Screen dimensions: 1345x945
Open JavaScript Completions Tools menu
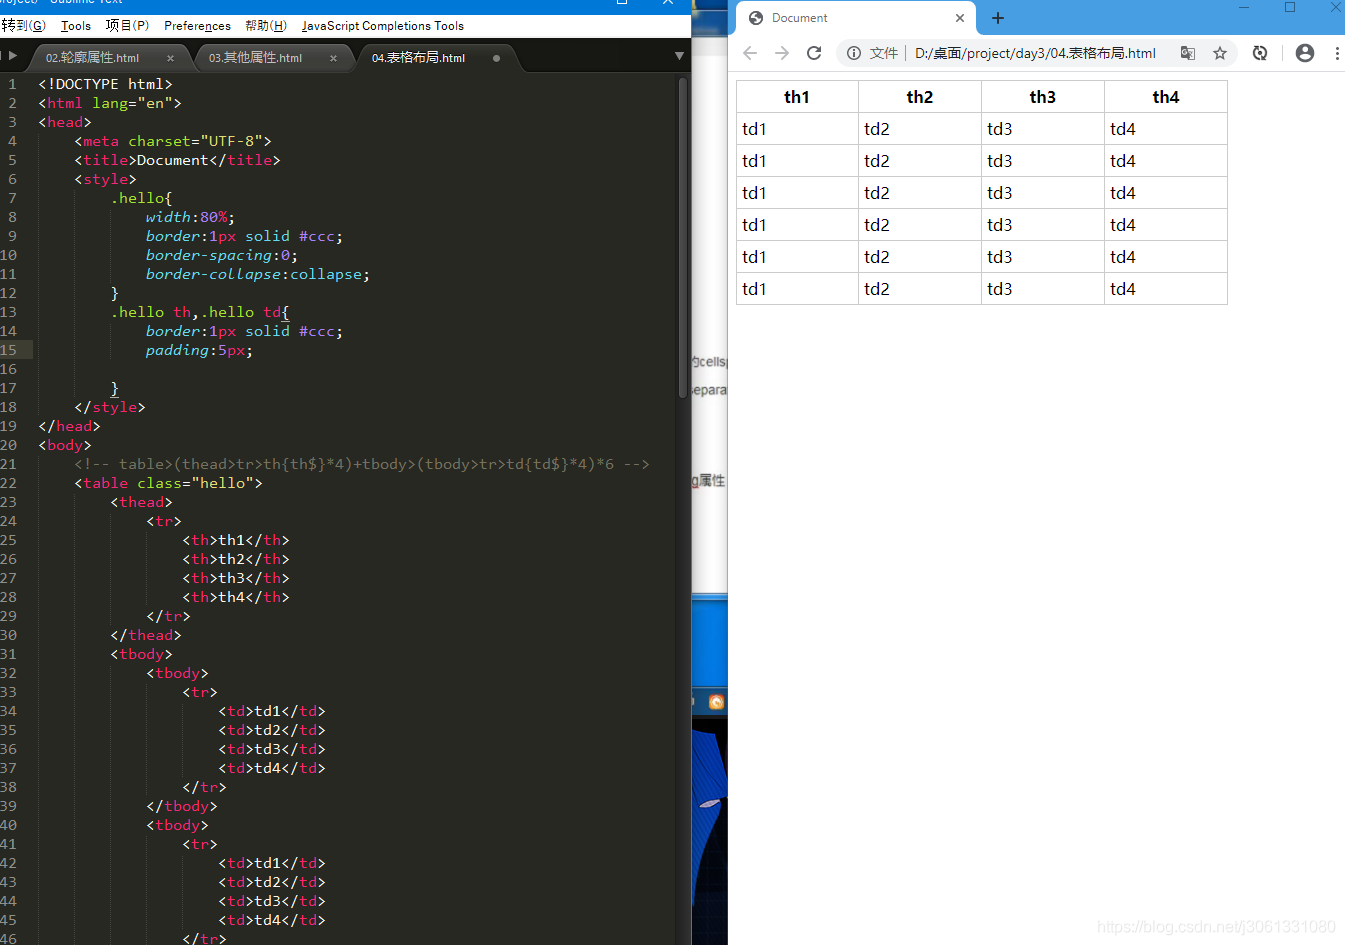pos(383,26)
